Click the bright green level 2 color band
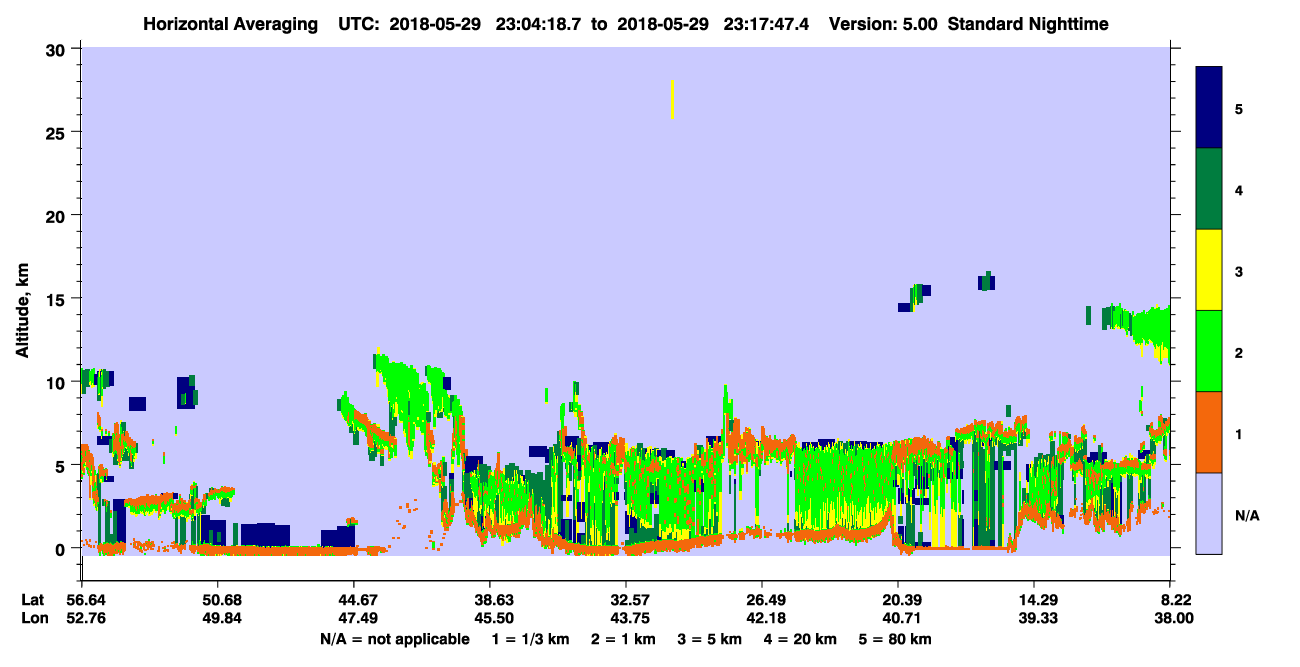 click(1209, 350)
